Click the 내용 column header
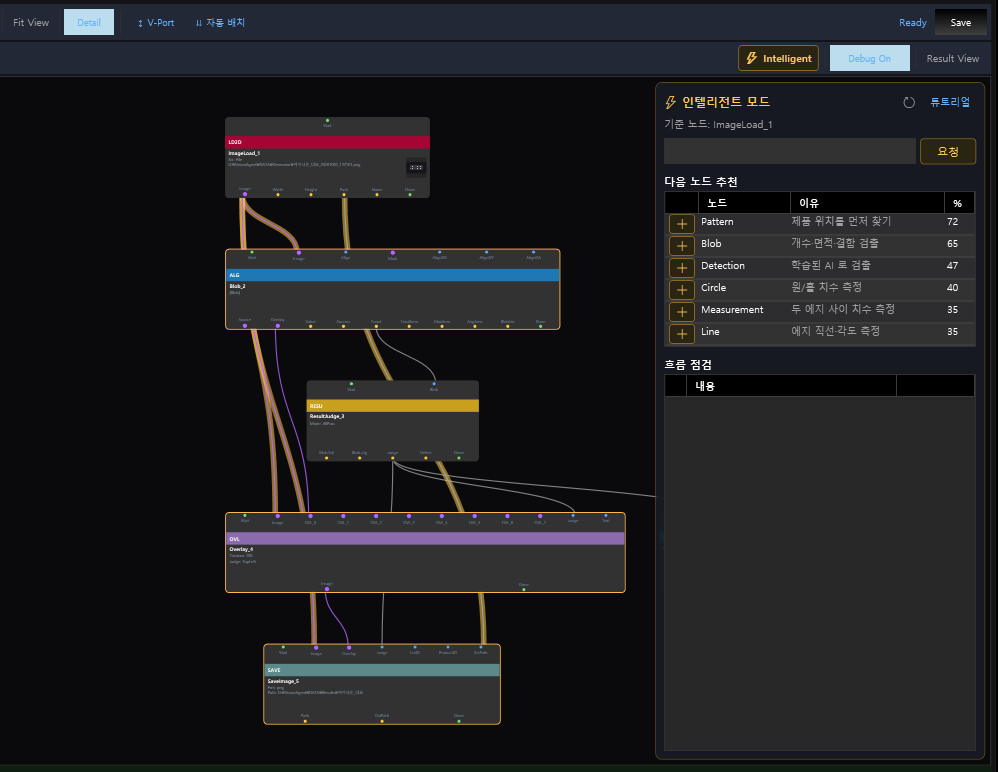The width and height of the screenshot is (998, 772). coord(791,386)
